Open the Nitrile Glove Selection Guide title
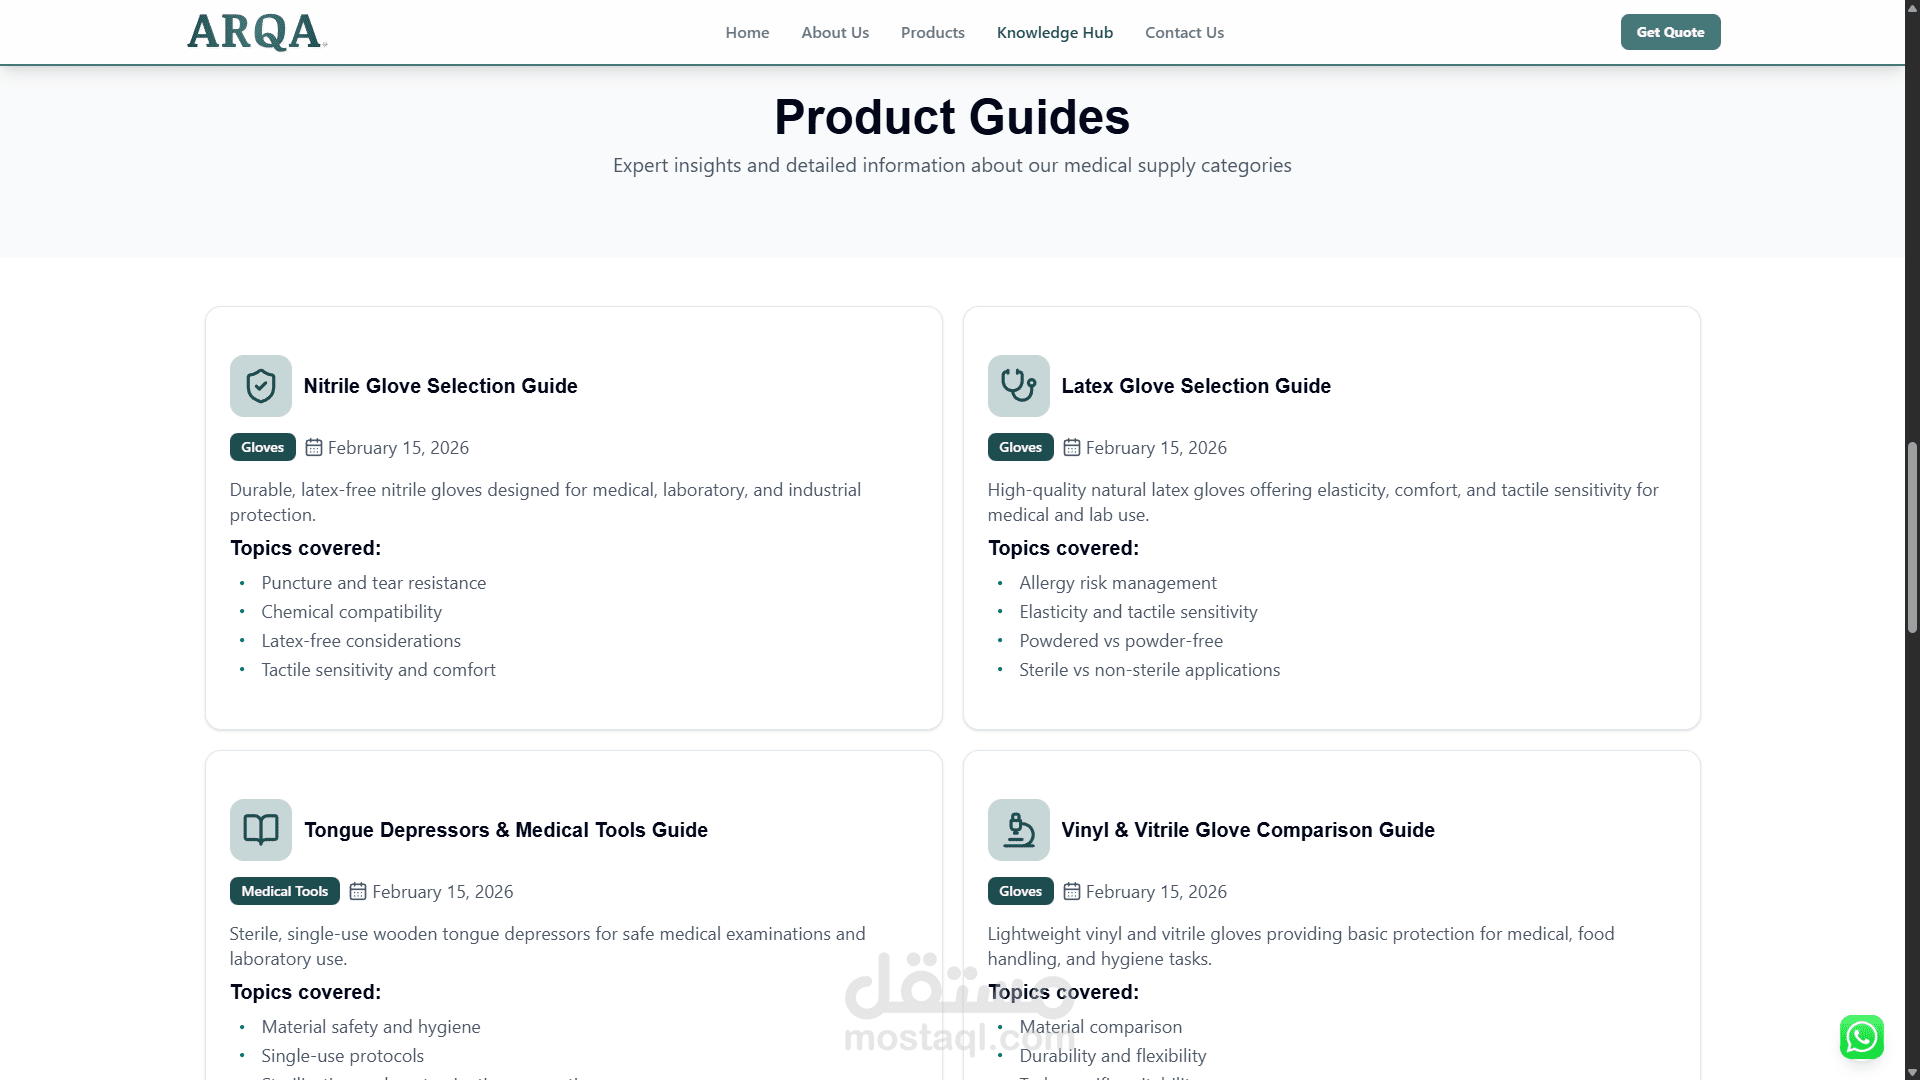Viewport: 1920px width, 1080px height. point(440,386)
